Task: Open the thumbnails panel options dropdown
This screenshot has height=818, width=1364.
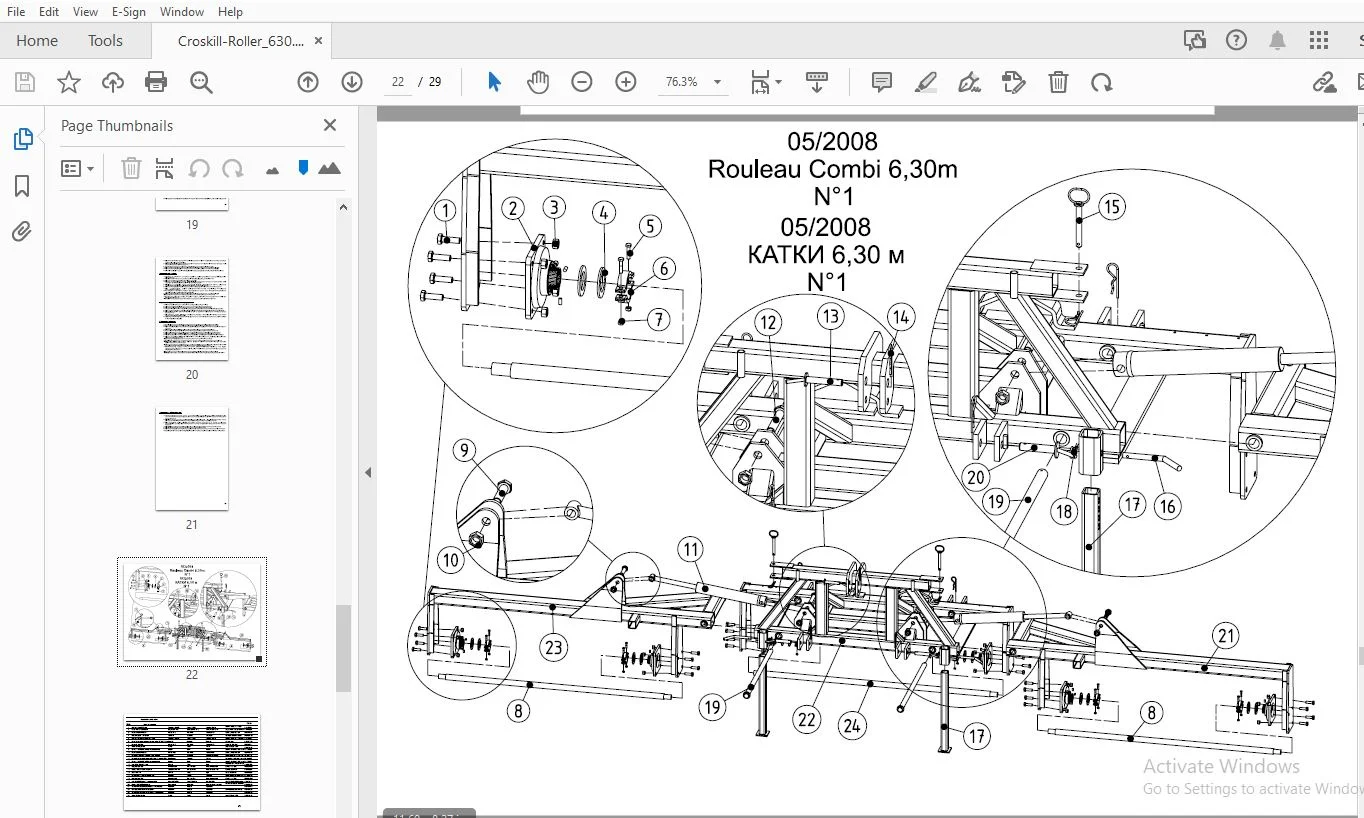Action: click(77, 169)
